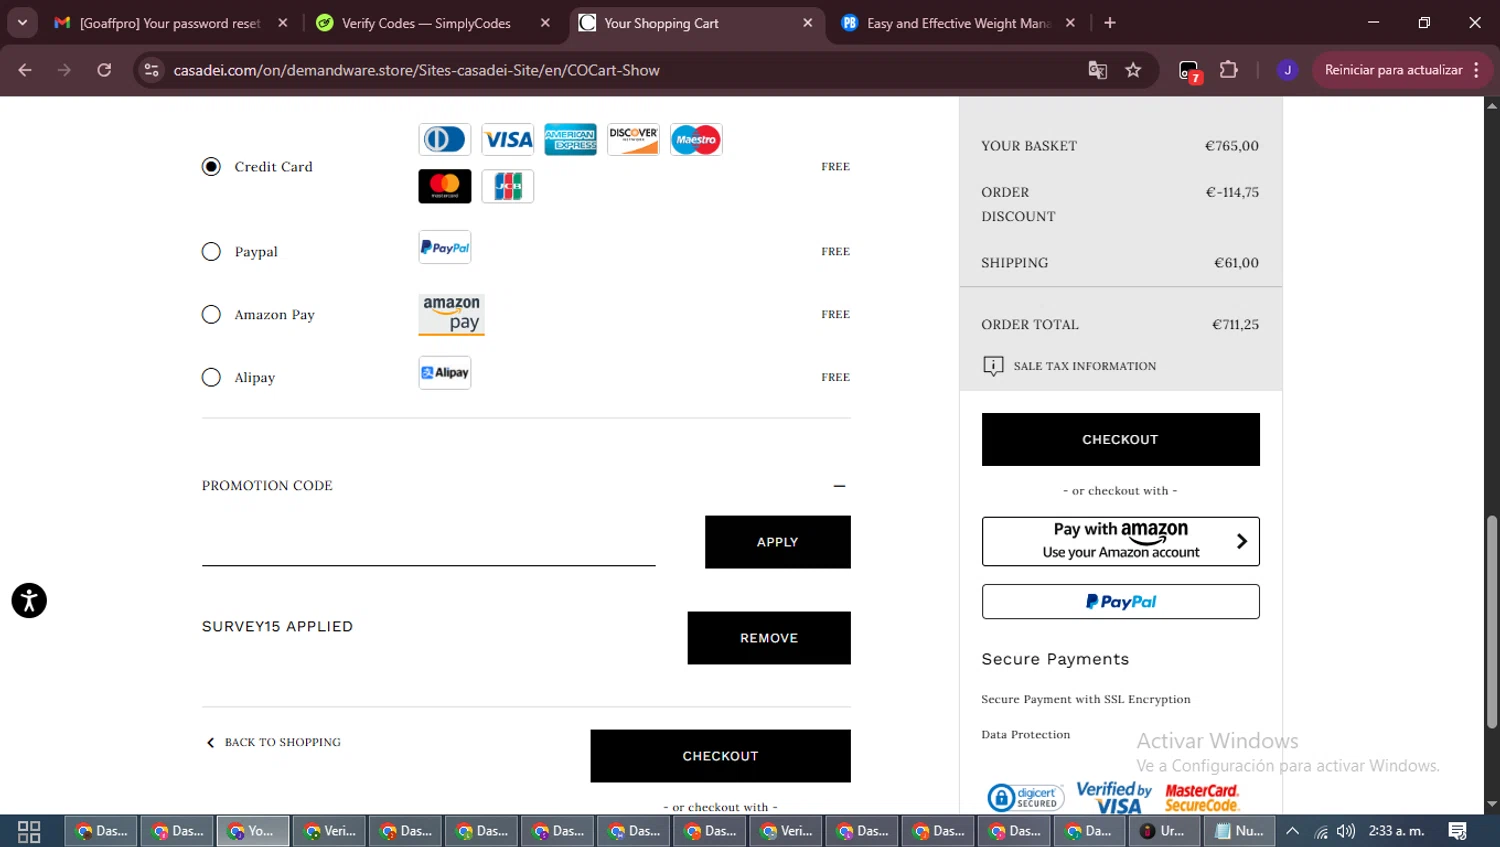Click the JCB card logo
The height and width of the screenshot is (847, 1500).
(508, 186)
